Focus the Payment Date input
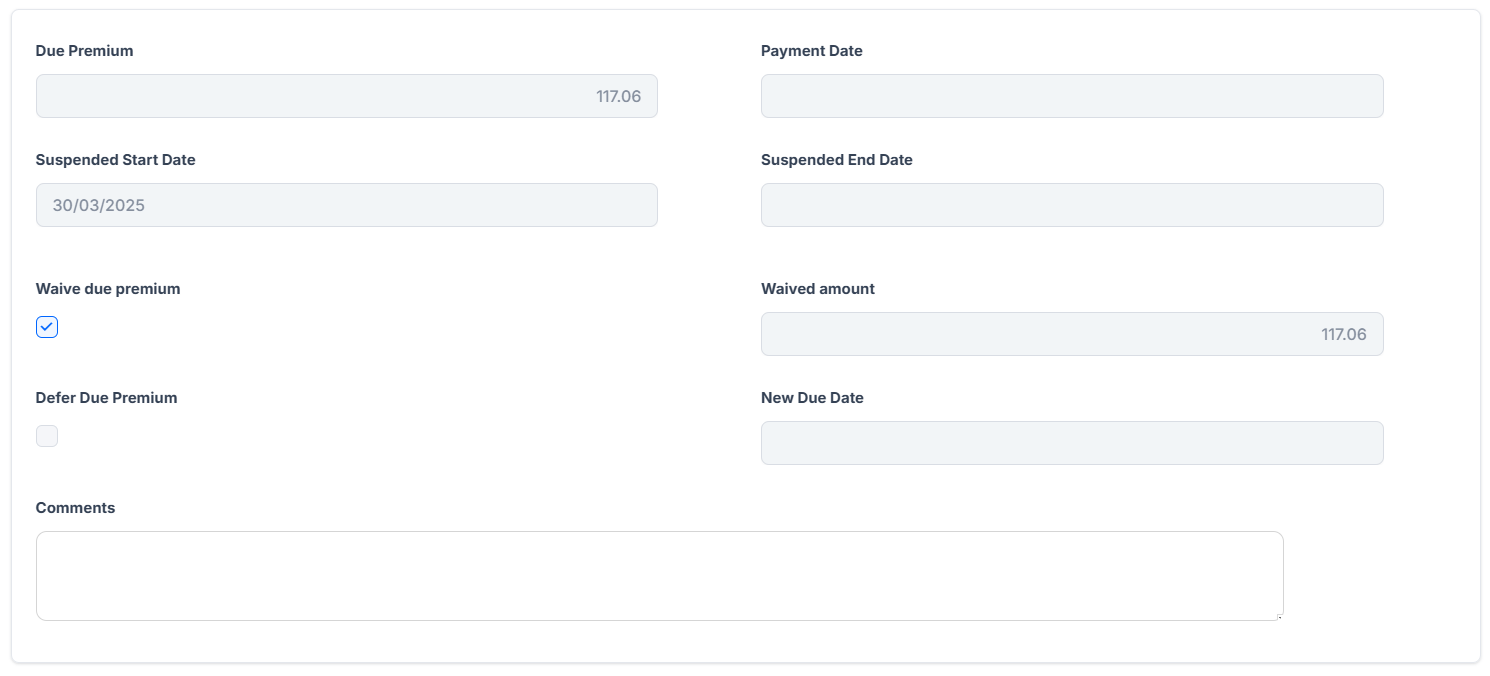Image resolution: width=1490 pixels, height=676 pixels. pyautogui.click(x=1071, y=96)
